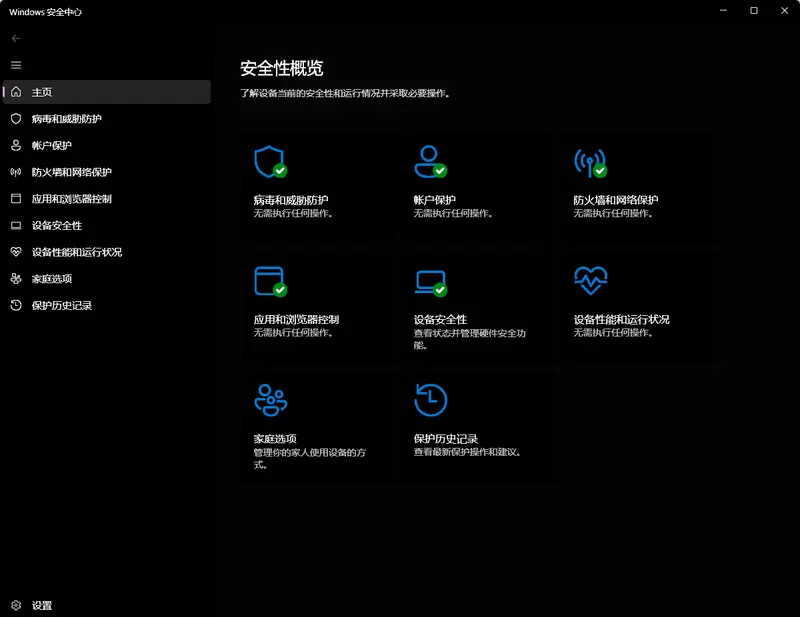Click the Wi-Fi styled 防火墙和网络保护 tile icon
This screenshot has height=617, width=800.
pos(589,162)
